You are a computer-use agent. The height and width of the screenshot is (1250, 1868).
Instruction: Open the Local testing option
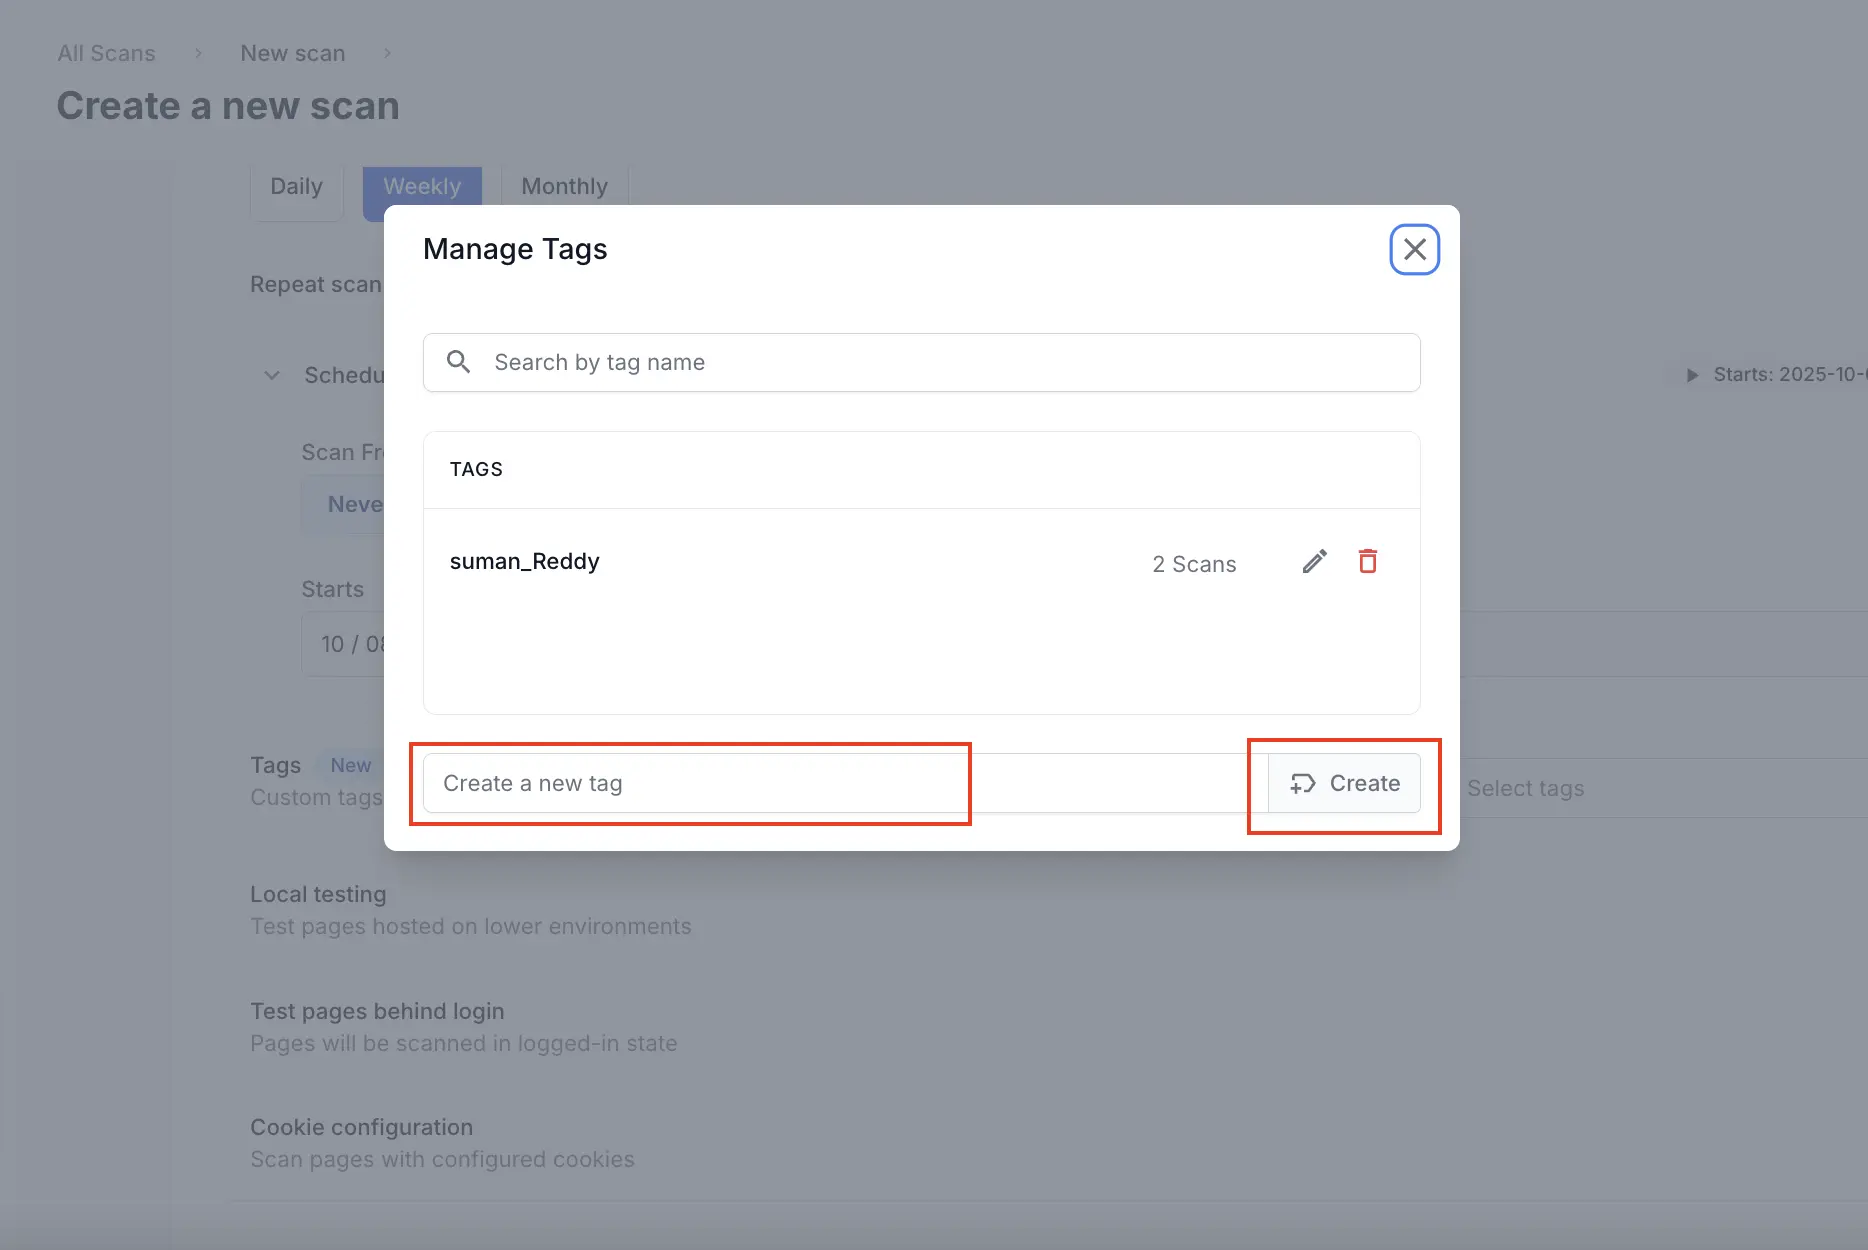318,894
